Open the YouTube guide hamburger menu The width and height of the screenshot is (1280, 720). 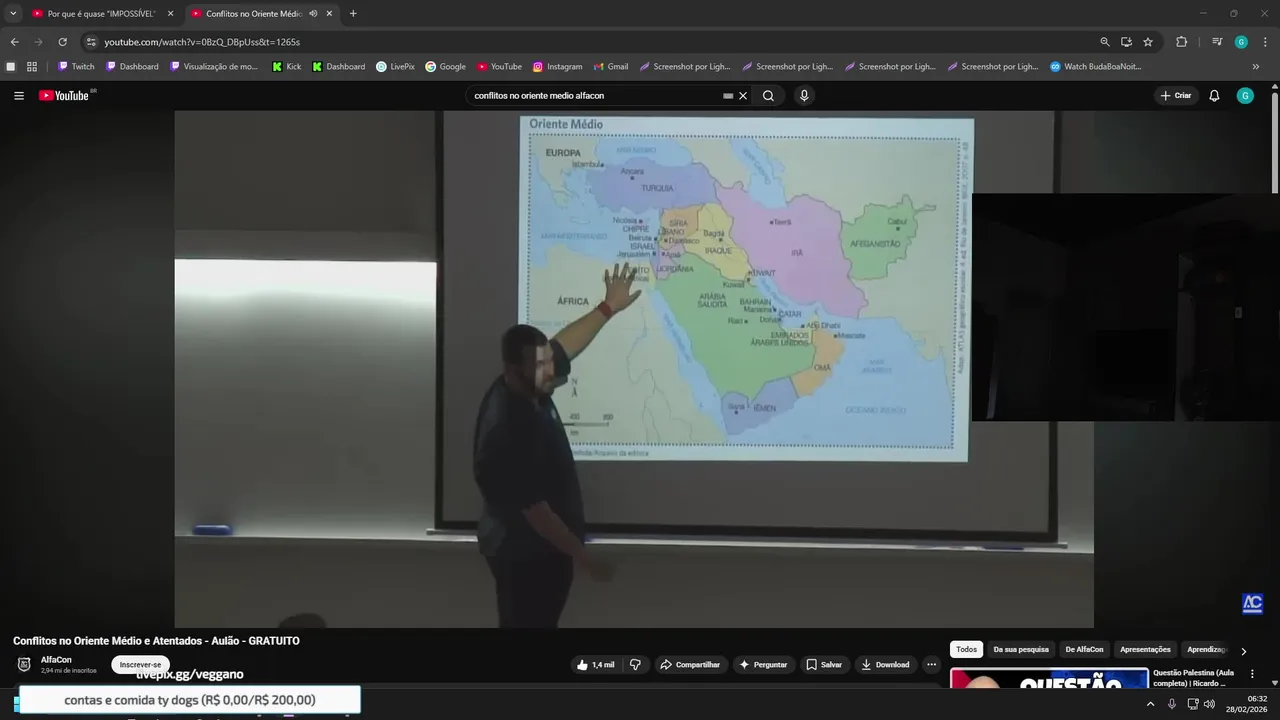tap(19, 96)
